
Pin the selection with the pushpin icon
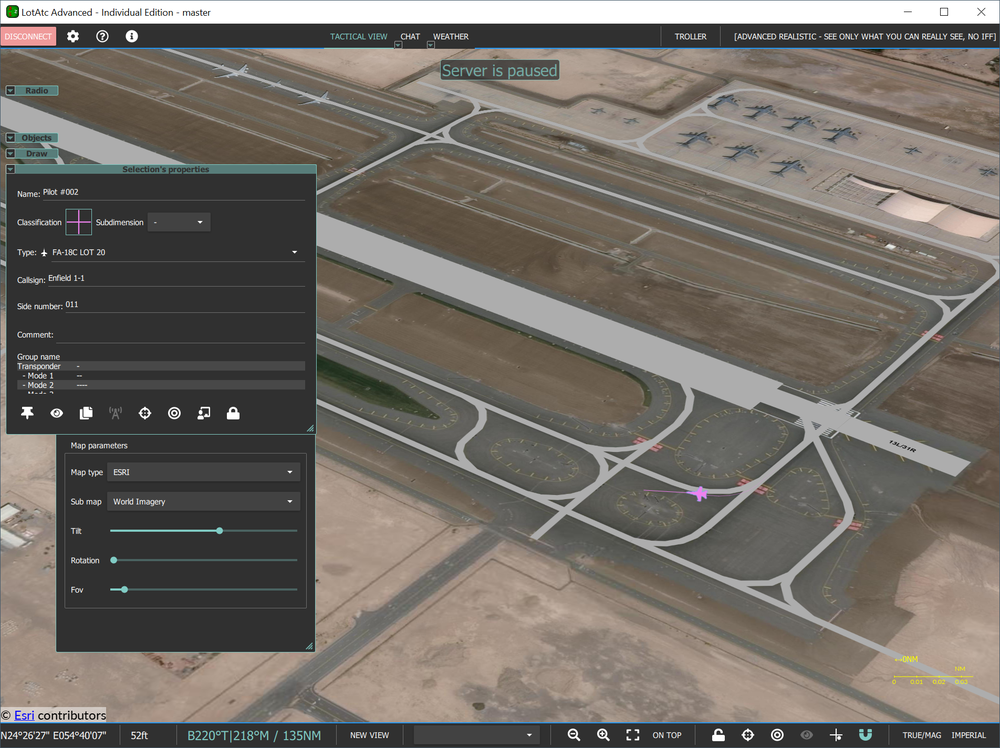tap(27, 413)
